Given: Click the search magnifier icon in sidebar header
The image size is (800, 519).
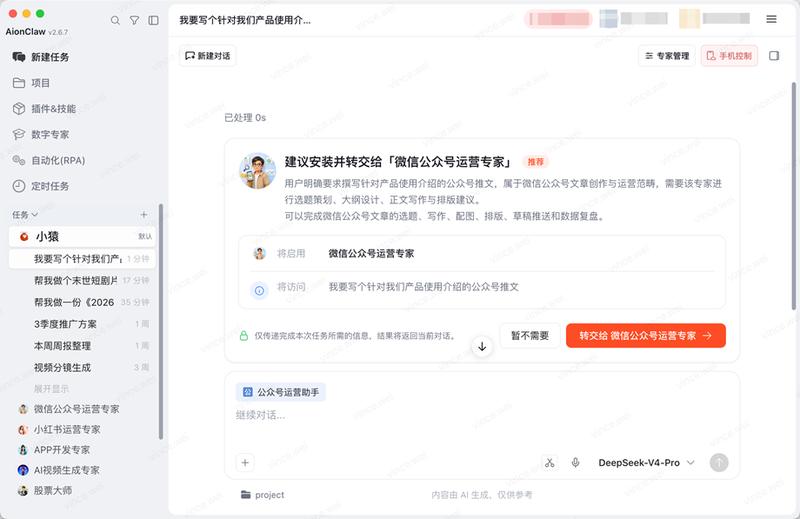Looking at the screenshot, I should point(115,20).
